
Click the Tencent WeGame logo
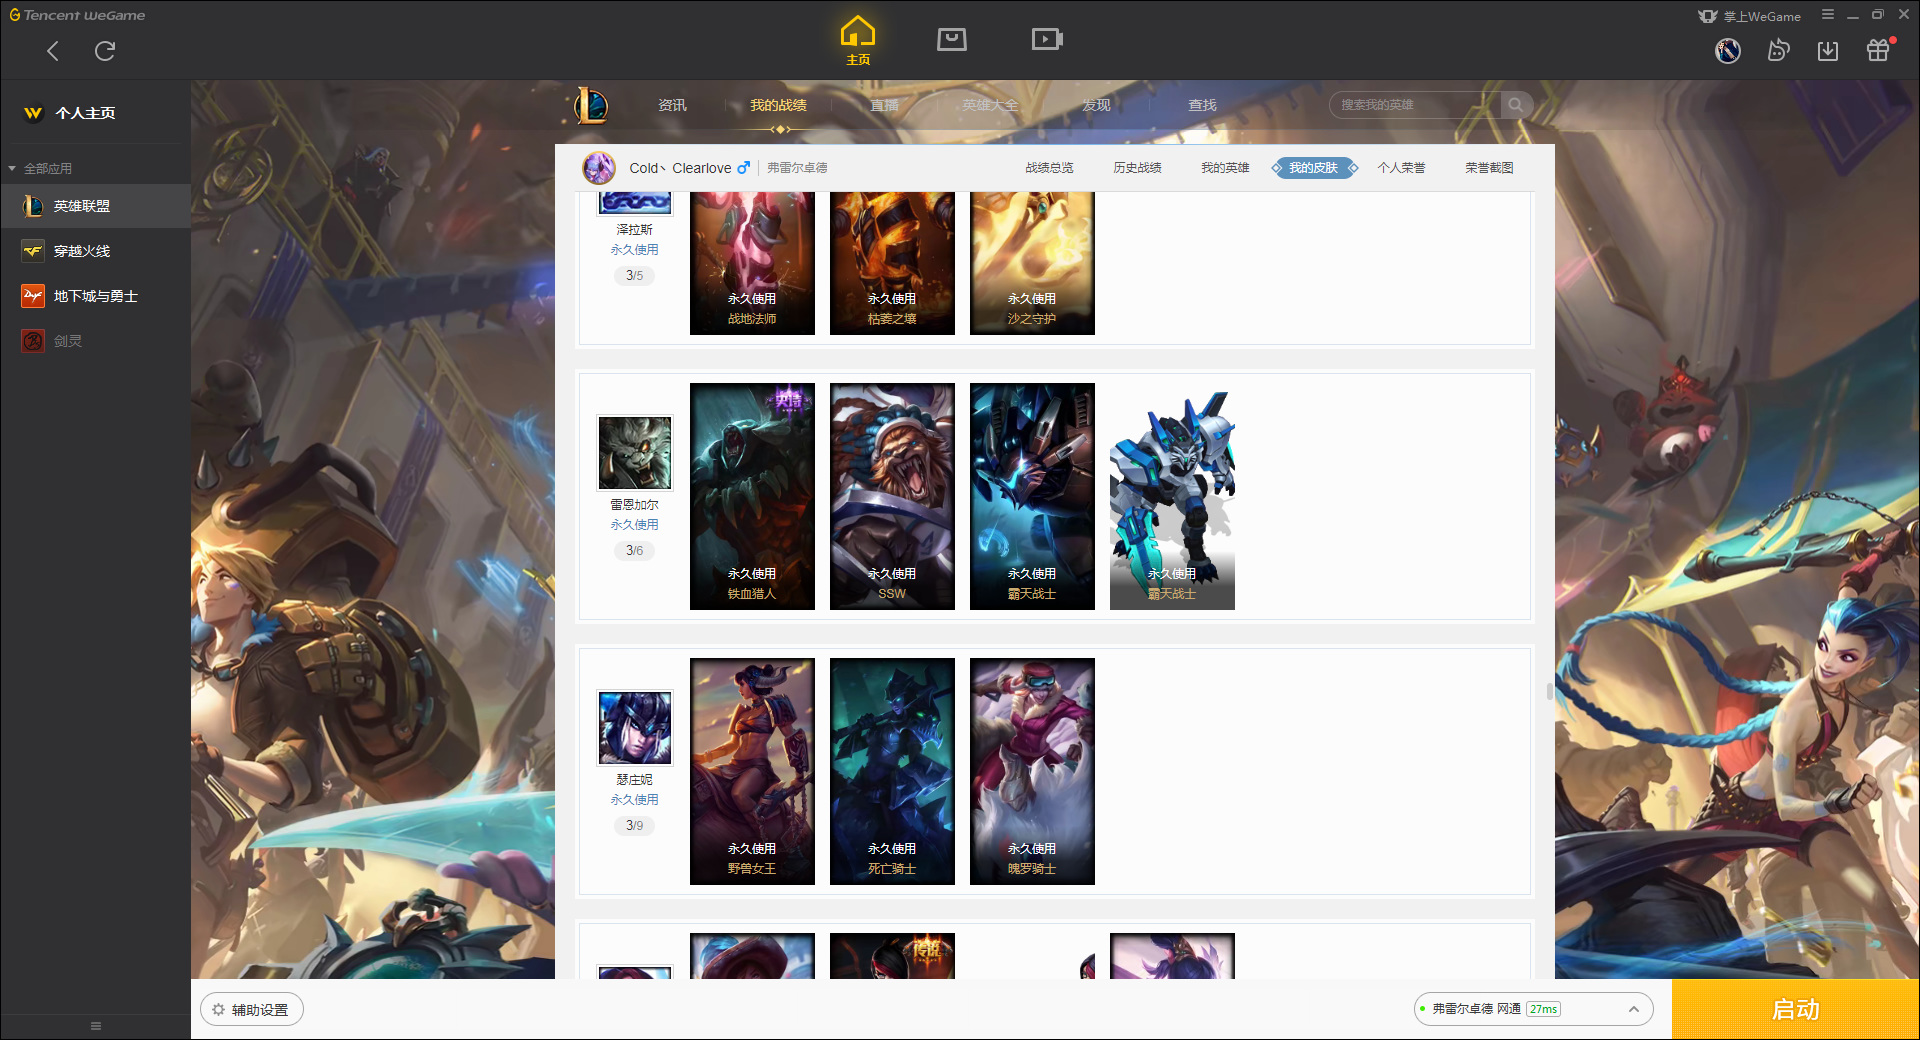(x=77, y=15)
